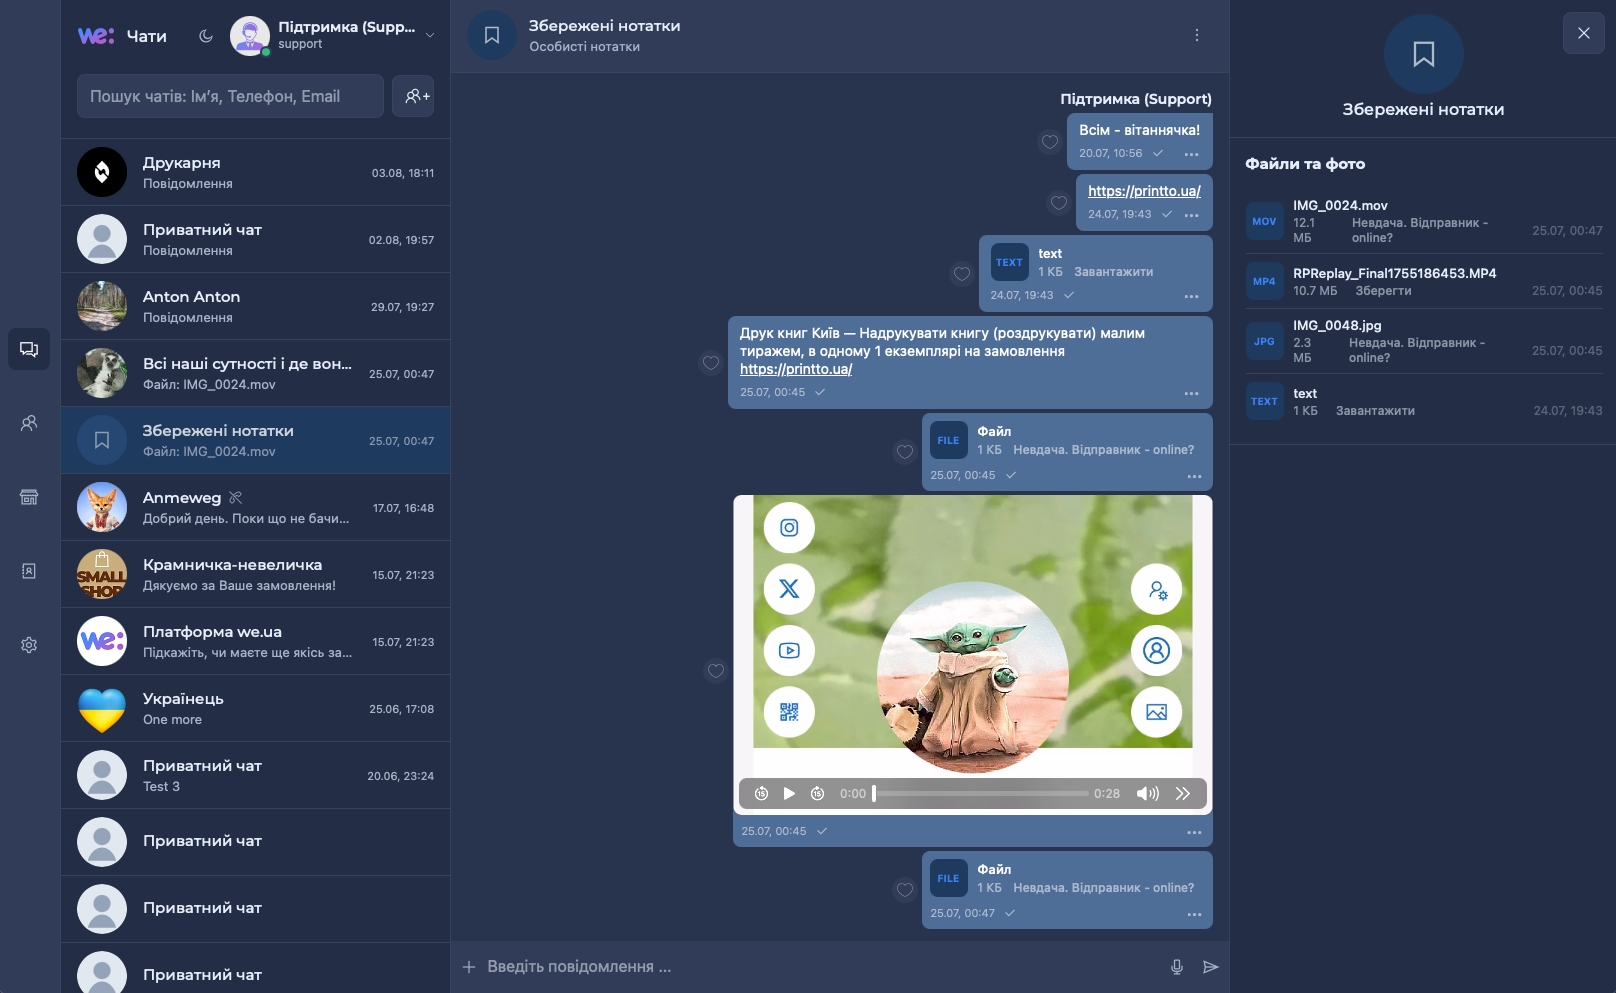Click the microphone voice message icon

1177,967
